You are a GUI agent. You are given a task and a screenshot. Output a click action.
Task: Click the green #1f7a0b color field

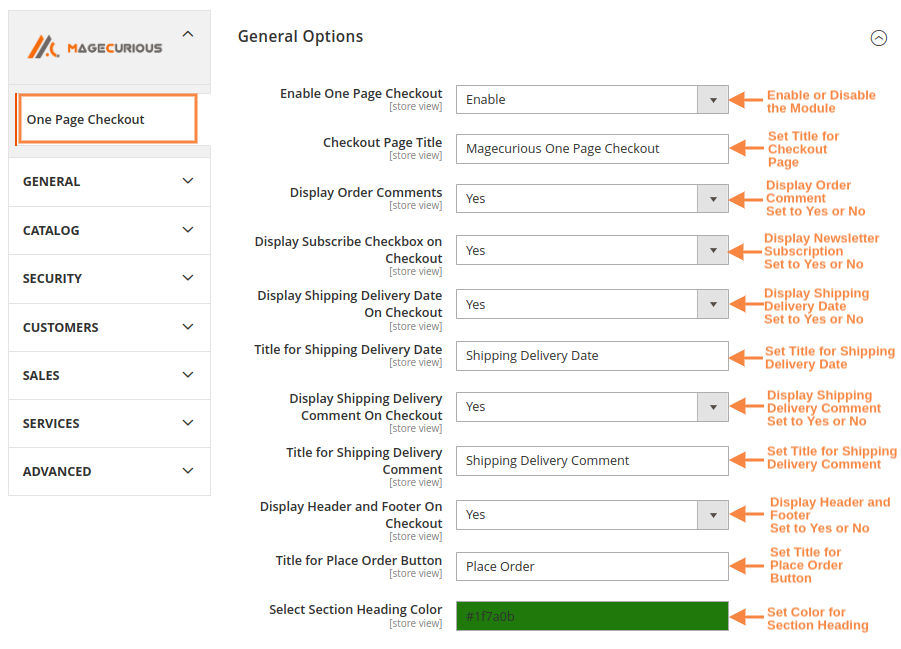pyautogui.click(x=592, y=615)
